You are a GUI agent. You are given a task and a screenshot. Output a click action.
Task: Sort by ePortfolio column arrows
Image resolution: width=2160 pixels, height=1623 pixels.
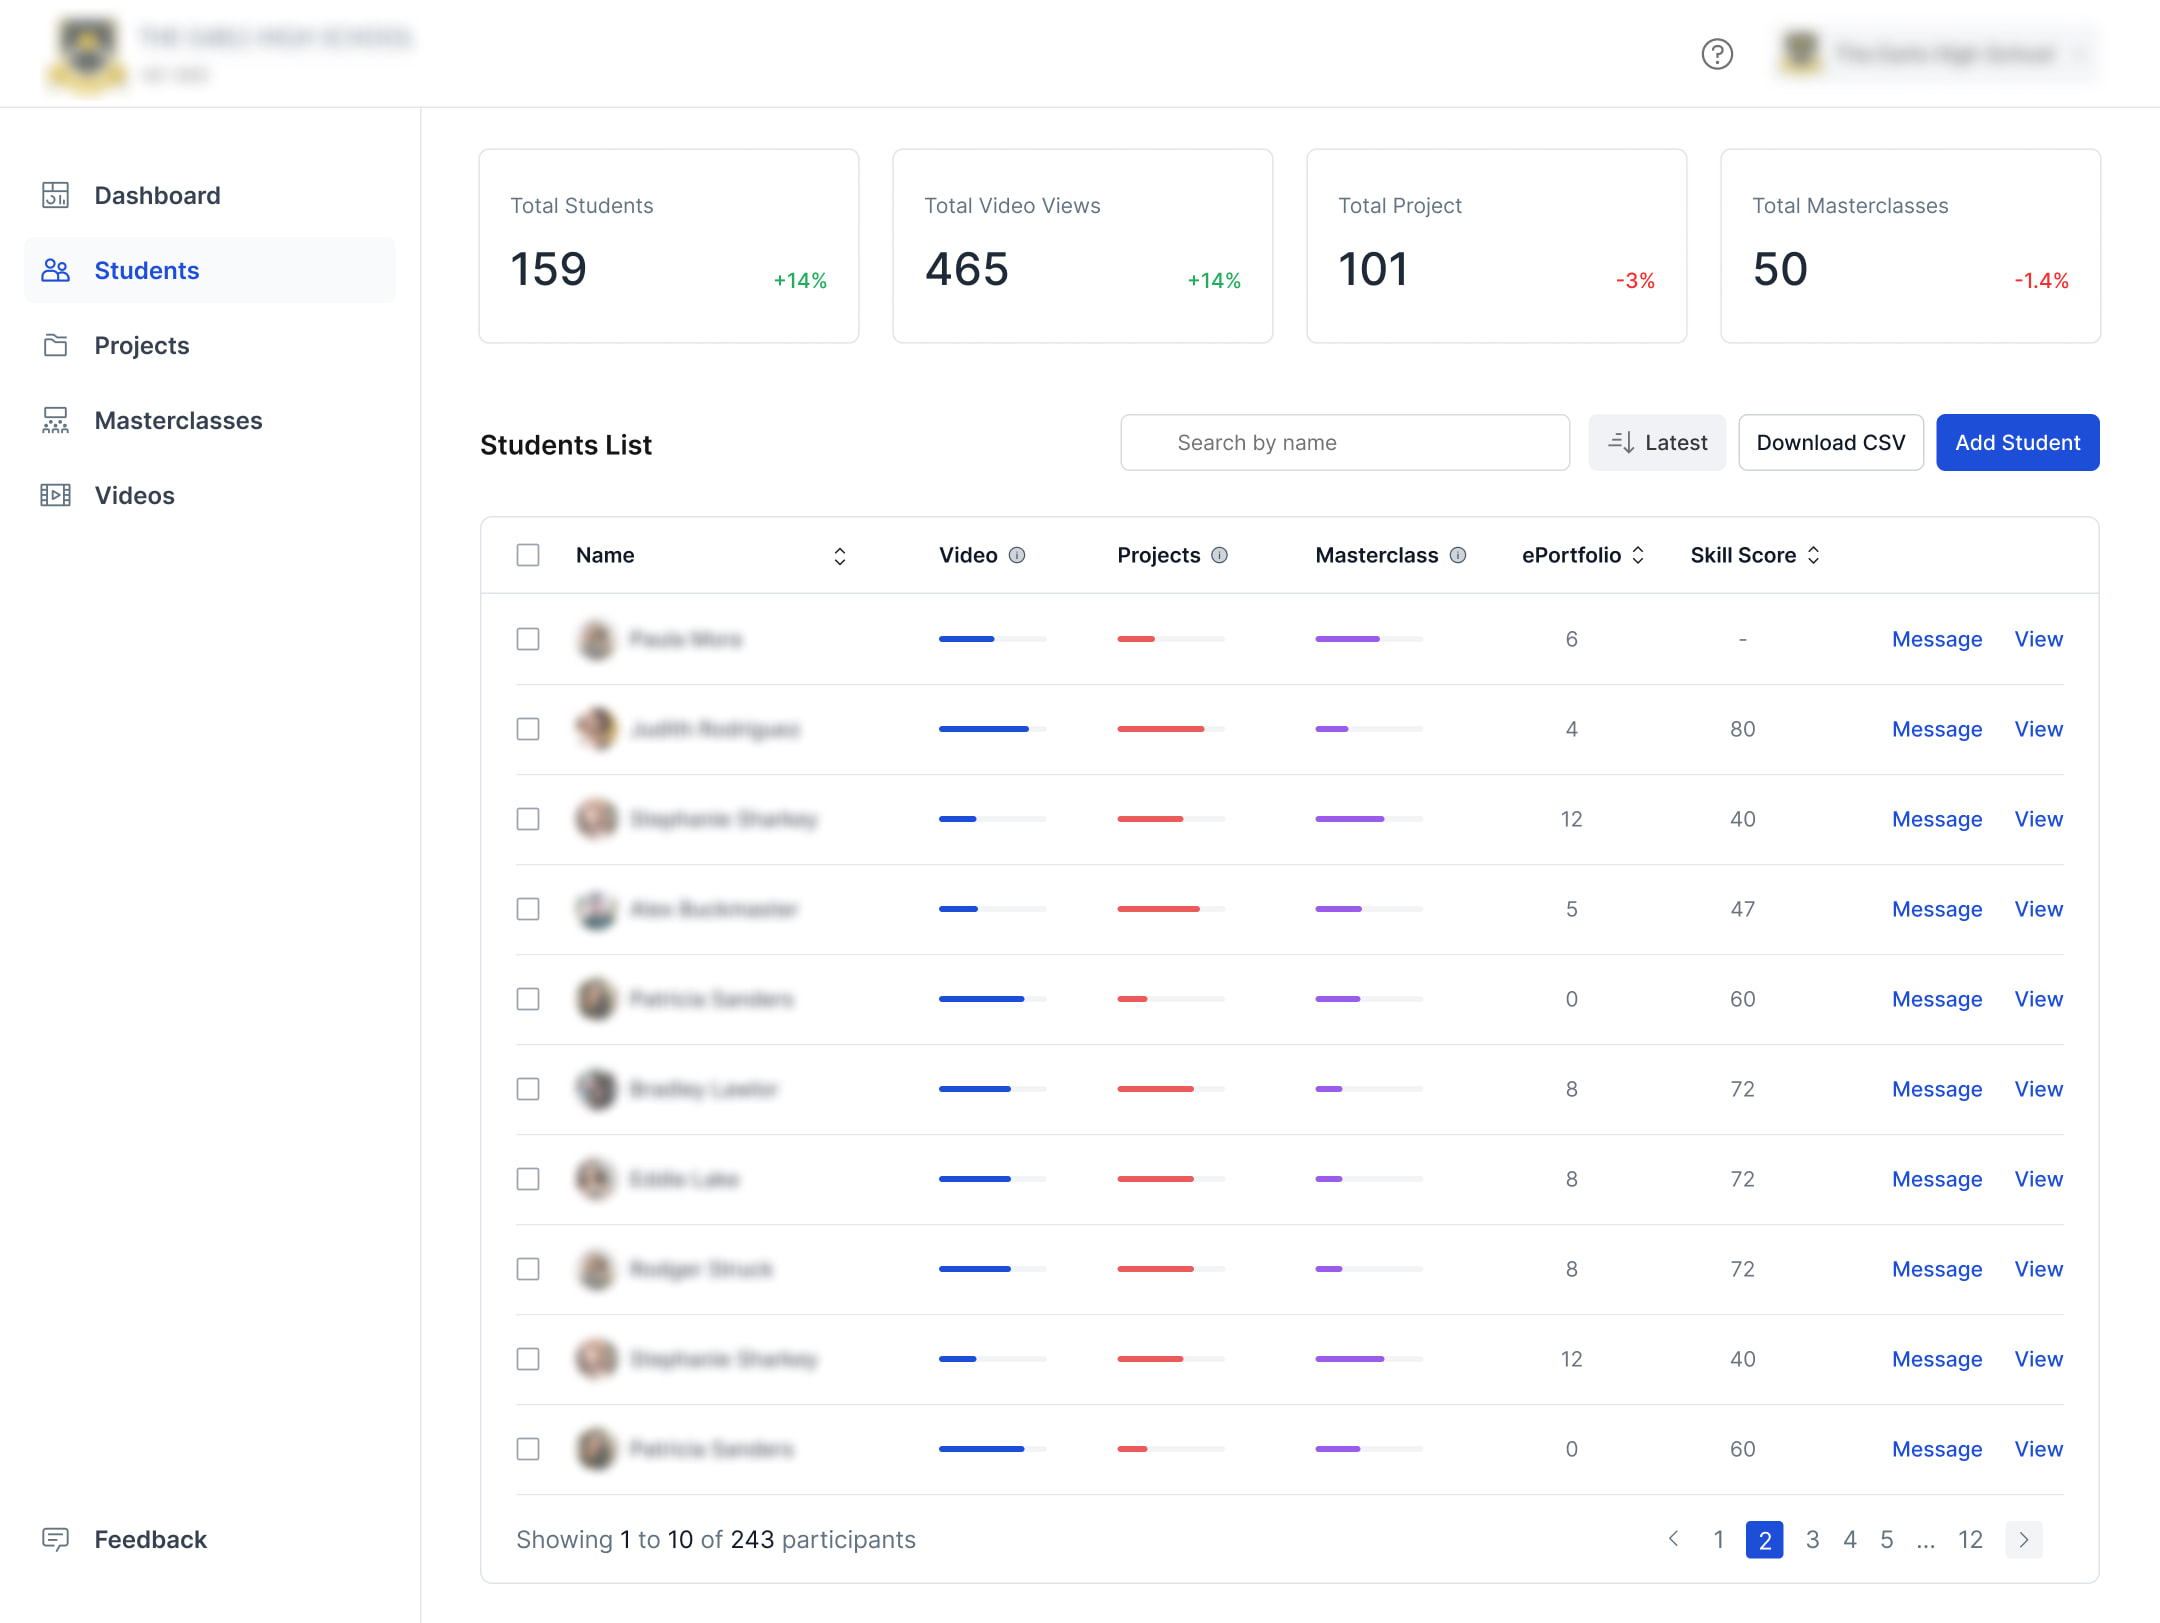1638,555
